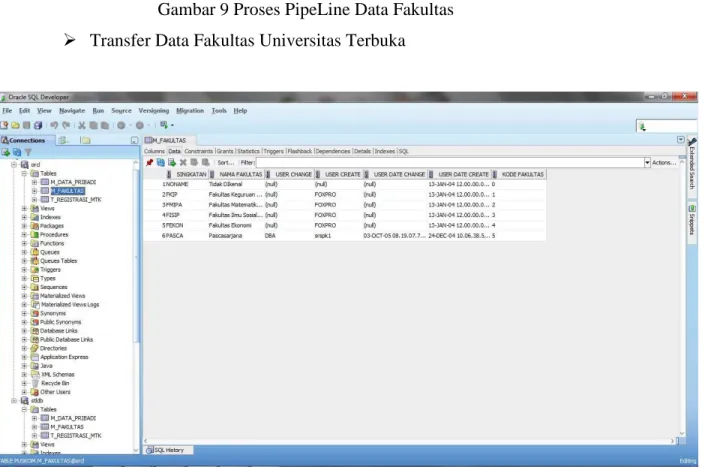Image resolution: width=705 pixels, height=467 pixels.
Task: Click the New file toolbar icon
Action: 4,125
